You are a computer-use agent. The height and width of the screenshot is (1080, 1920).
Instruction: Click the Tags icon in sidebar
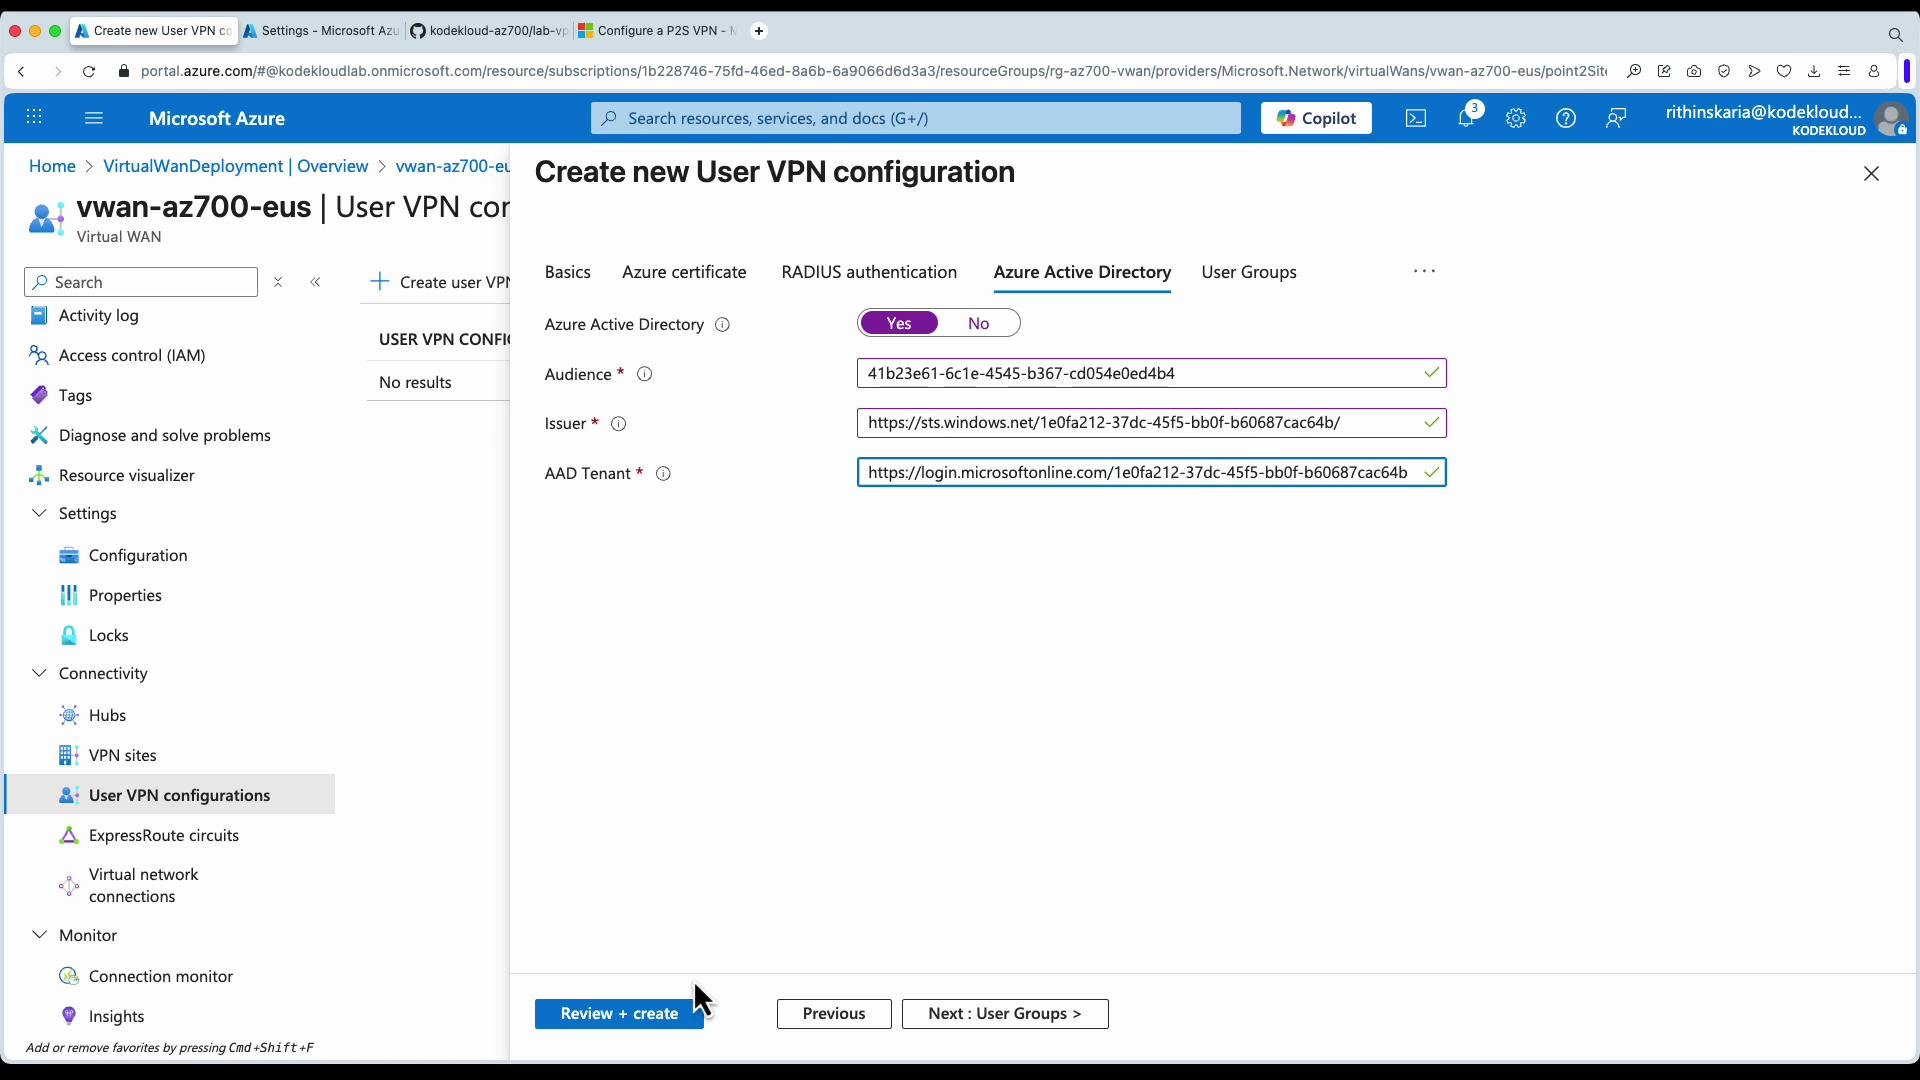[39, 395]
